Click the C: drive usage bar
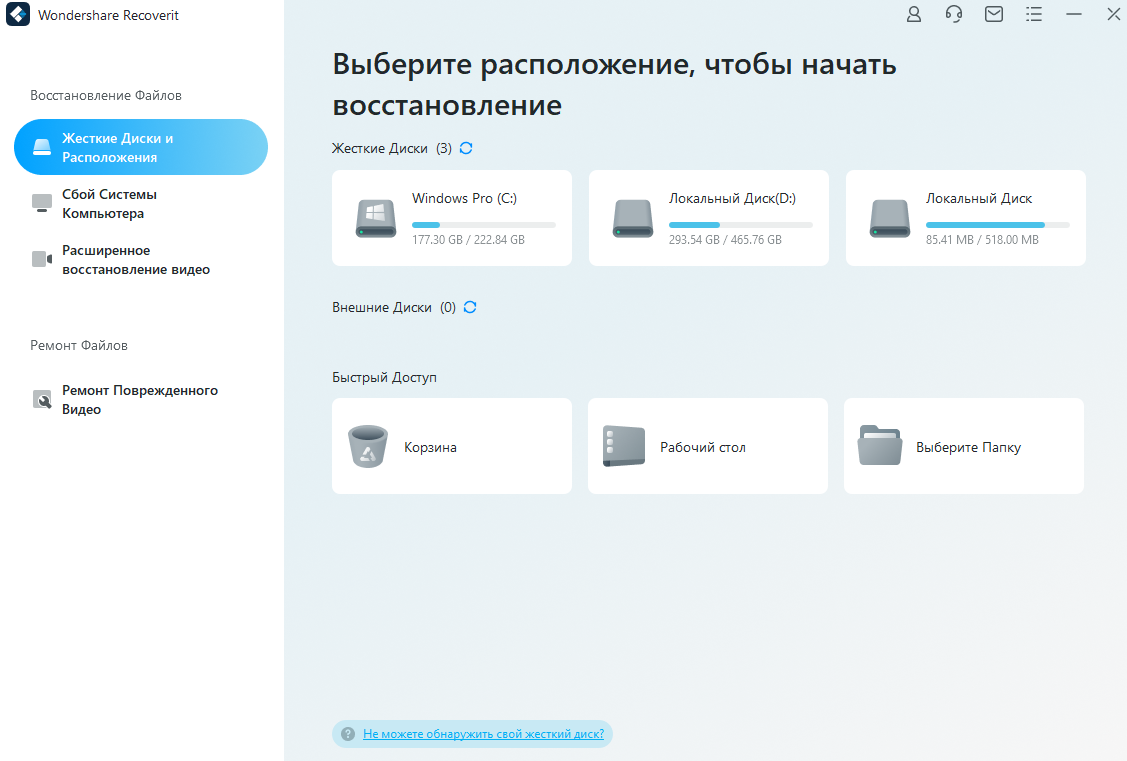The image size is (1127, 761). pos(484,225)
